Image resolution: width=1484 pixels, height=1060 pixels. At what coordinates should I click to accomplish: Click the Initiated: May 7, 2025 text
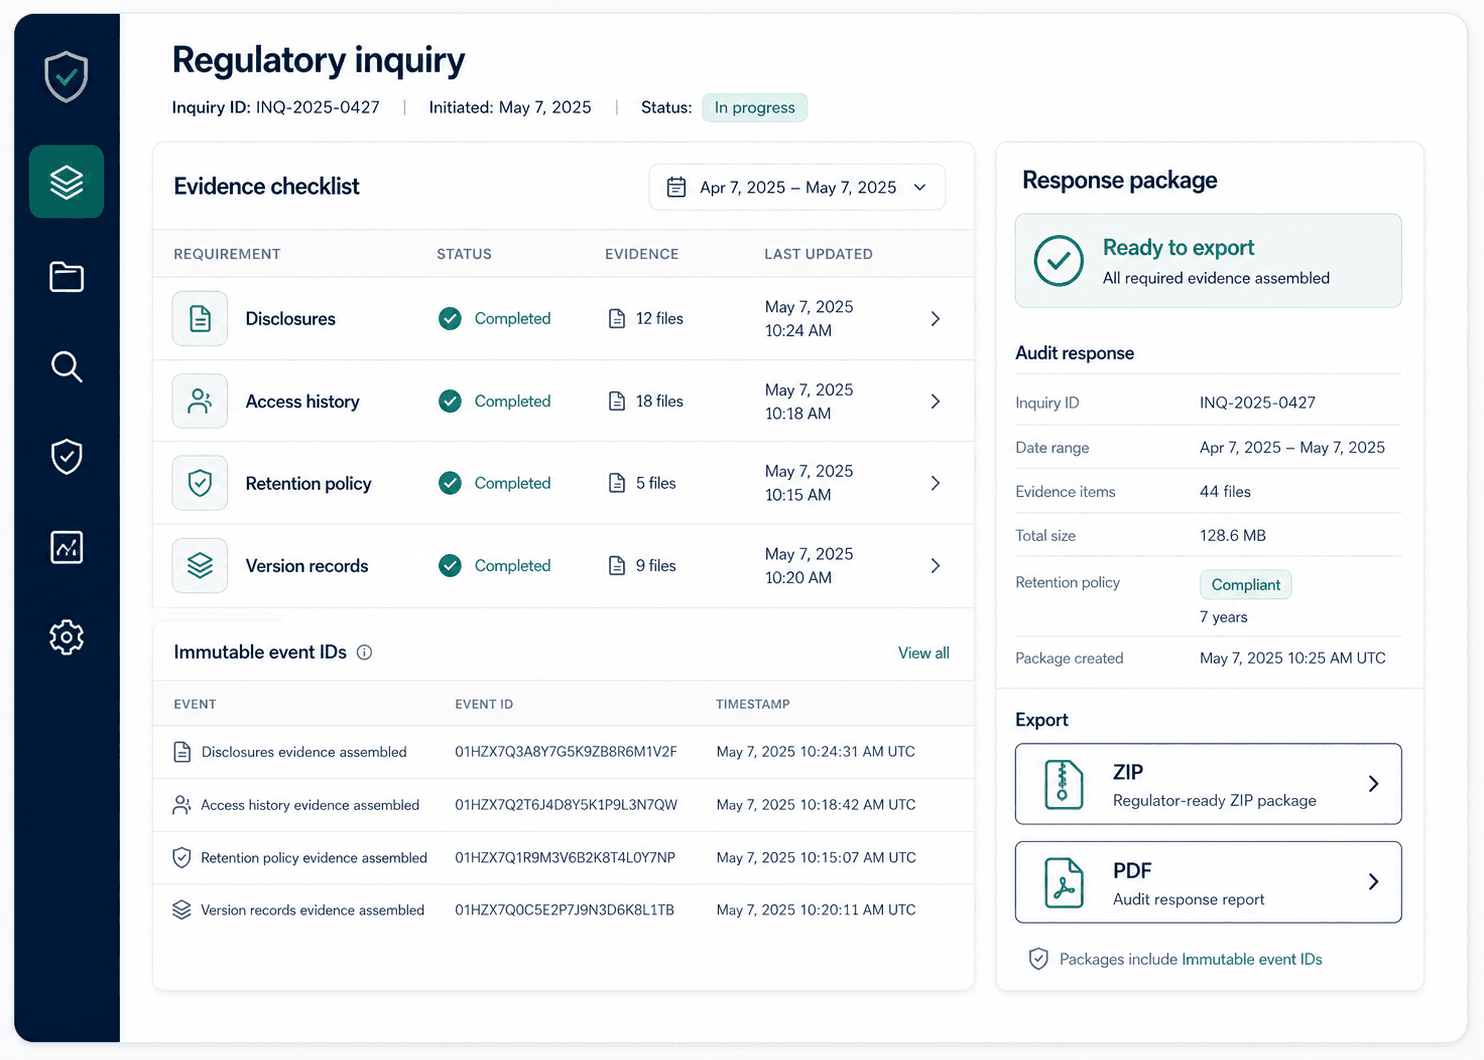tap(510, 107)
